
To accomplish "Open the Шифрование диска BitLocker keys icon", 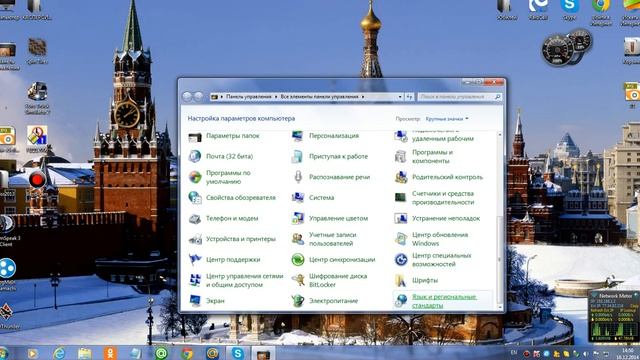I will tap(298, 280).
